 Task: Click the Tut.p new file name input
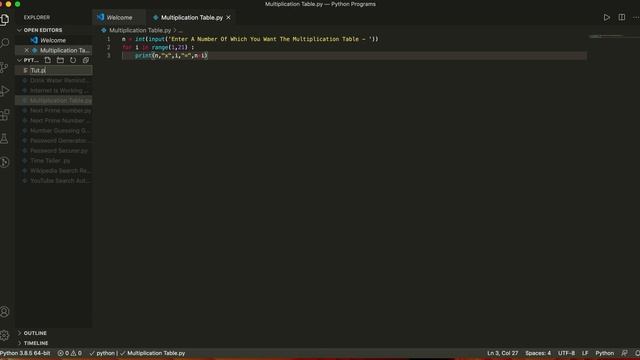[x=60, y=71]
